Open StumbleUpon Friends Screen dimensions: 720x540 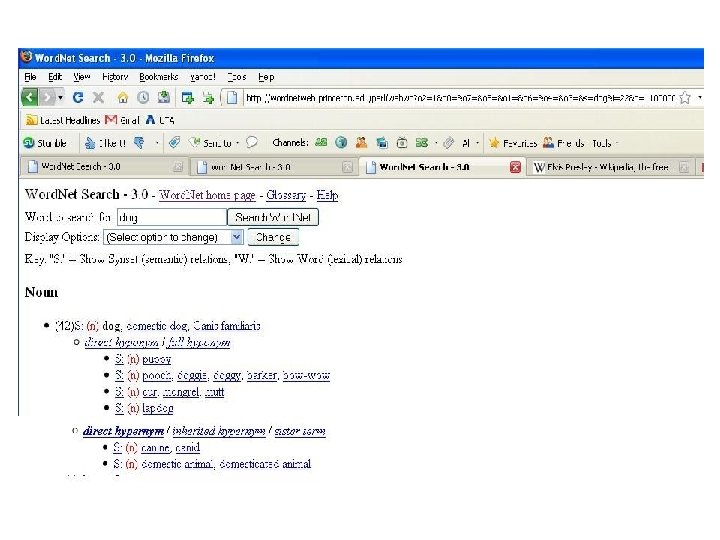[x=563, y=143]
